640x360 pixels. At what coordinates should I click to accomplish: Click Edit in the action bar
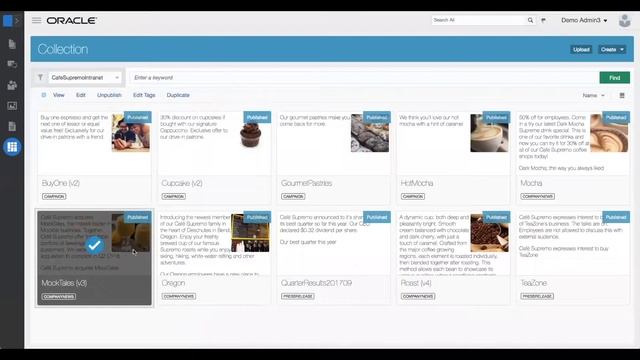pyautogui.click(x=81, y=95)
